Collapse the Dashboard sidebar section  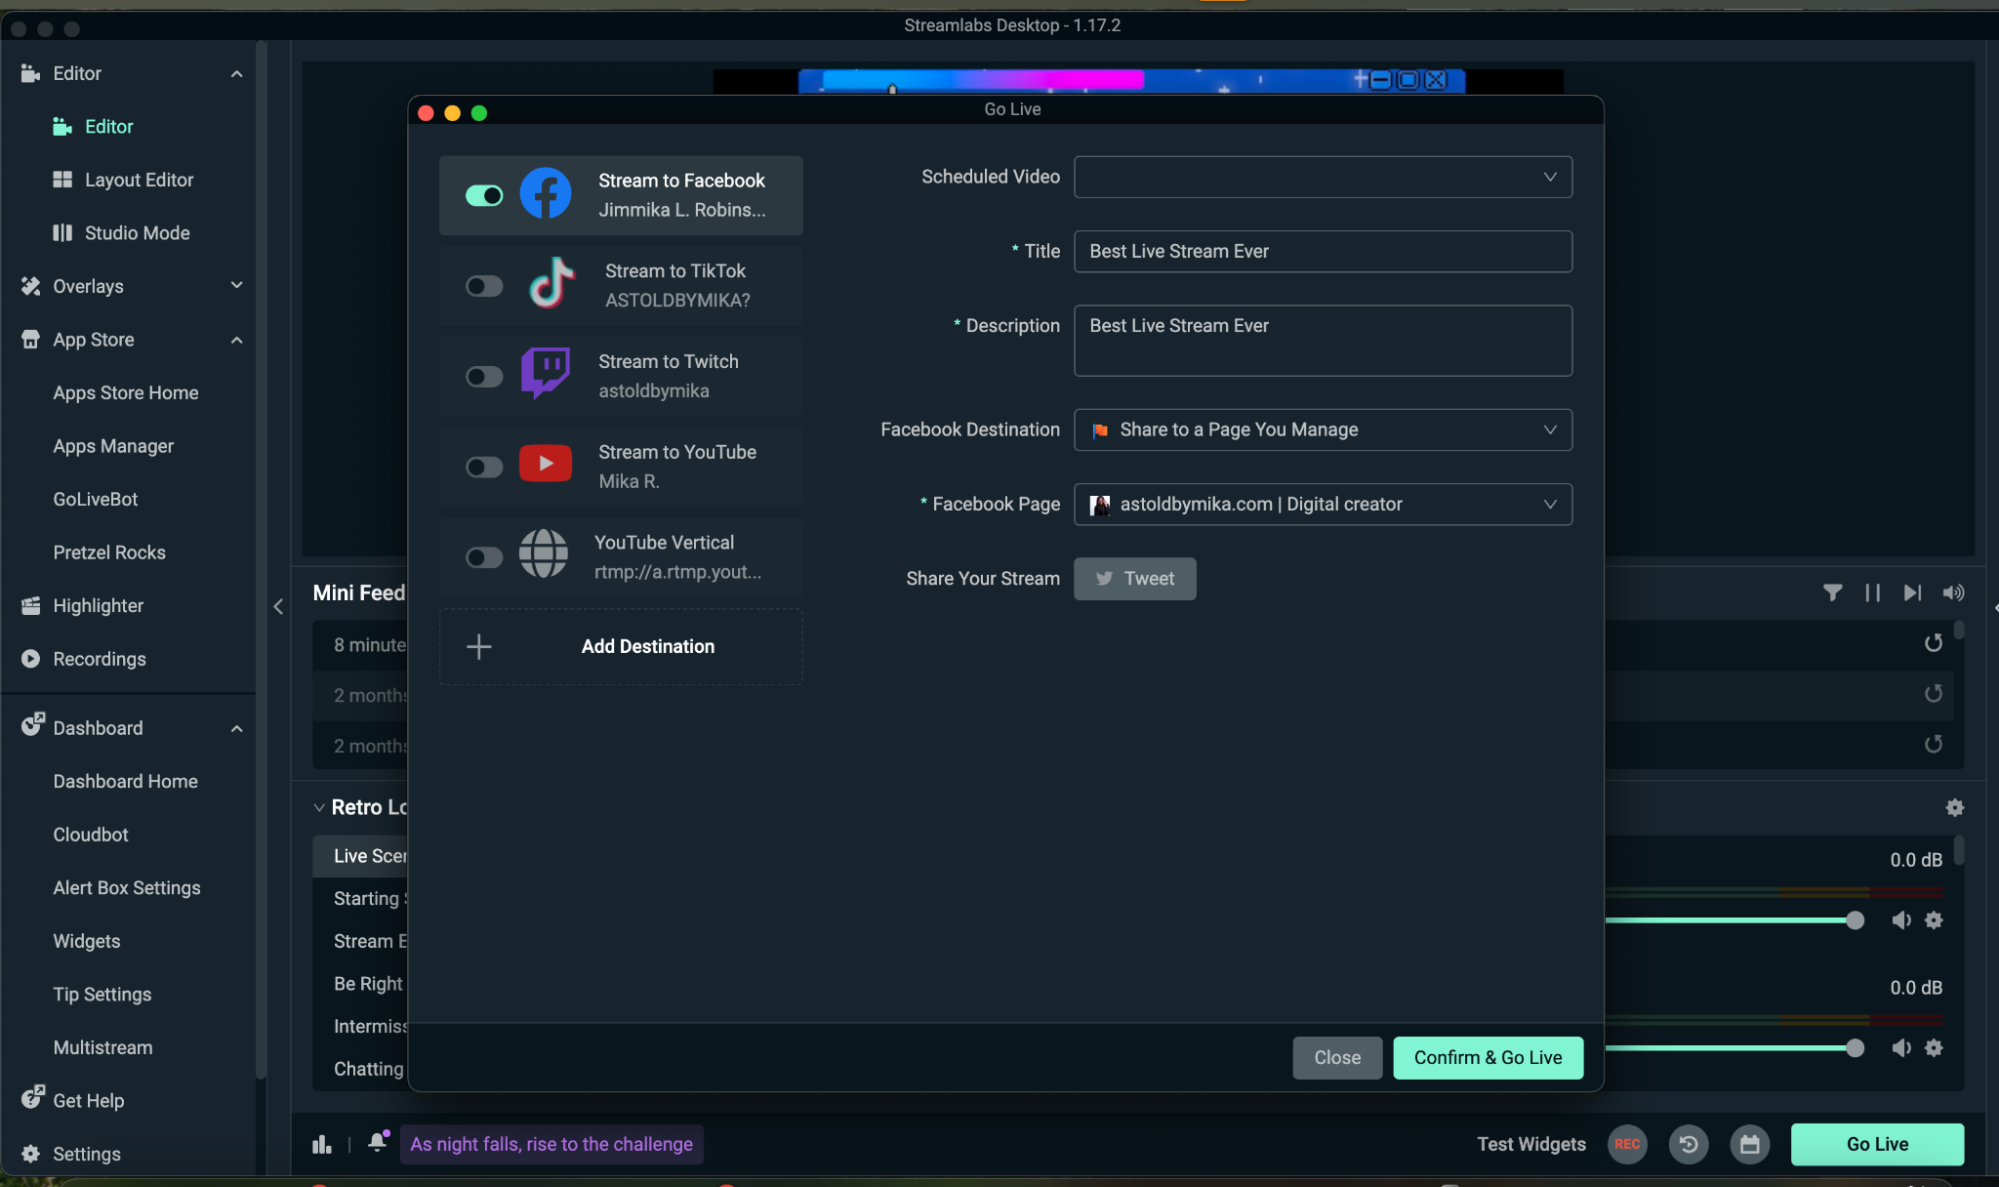236,728
